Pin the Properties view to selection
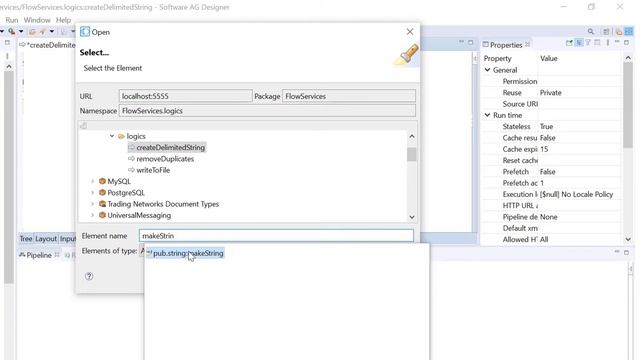Screen dimensions: 640x360 click(569, 43)
